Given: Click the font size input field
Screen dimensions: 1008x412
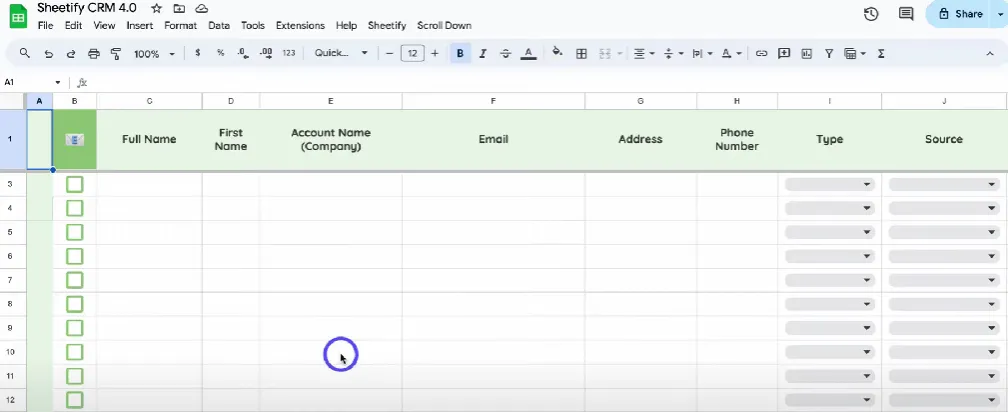Looking at the screenshot, I should click(x=412, y=53).
